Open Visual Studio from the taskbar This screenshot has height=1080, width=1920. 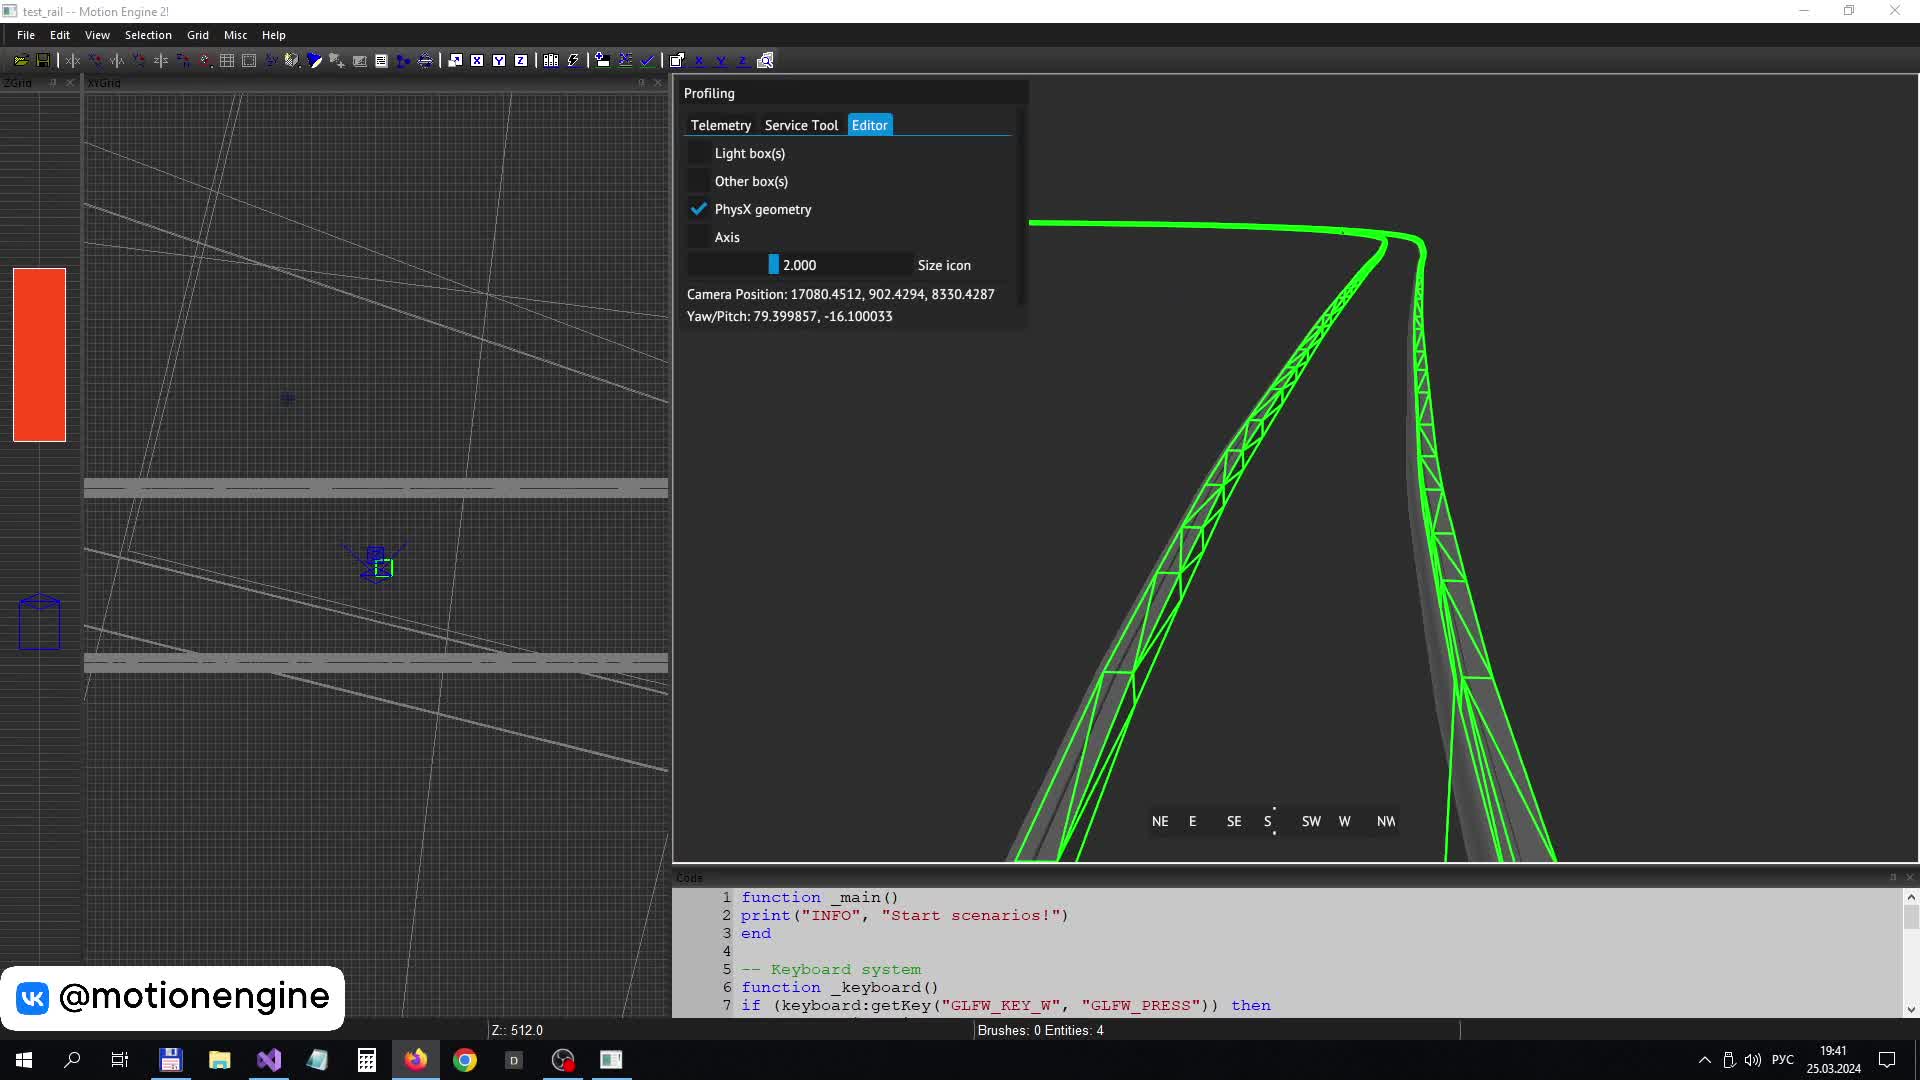[269, 1060]
